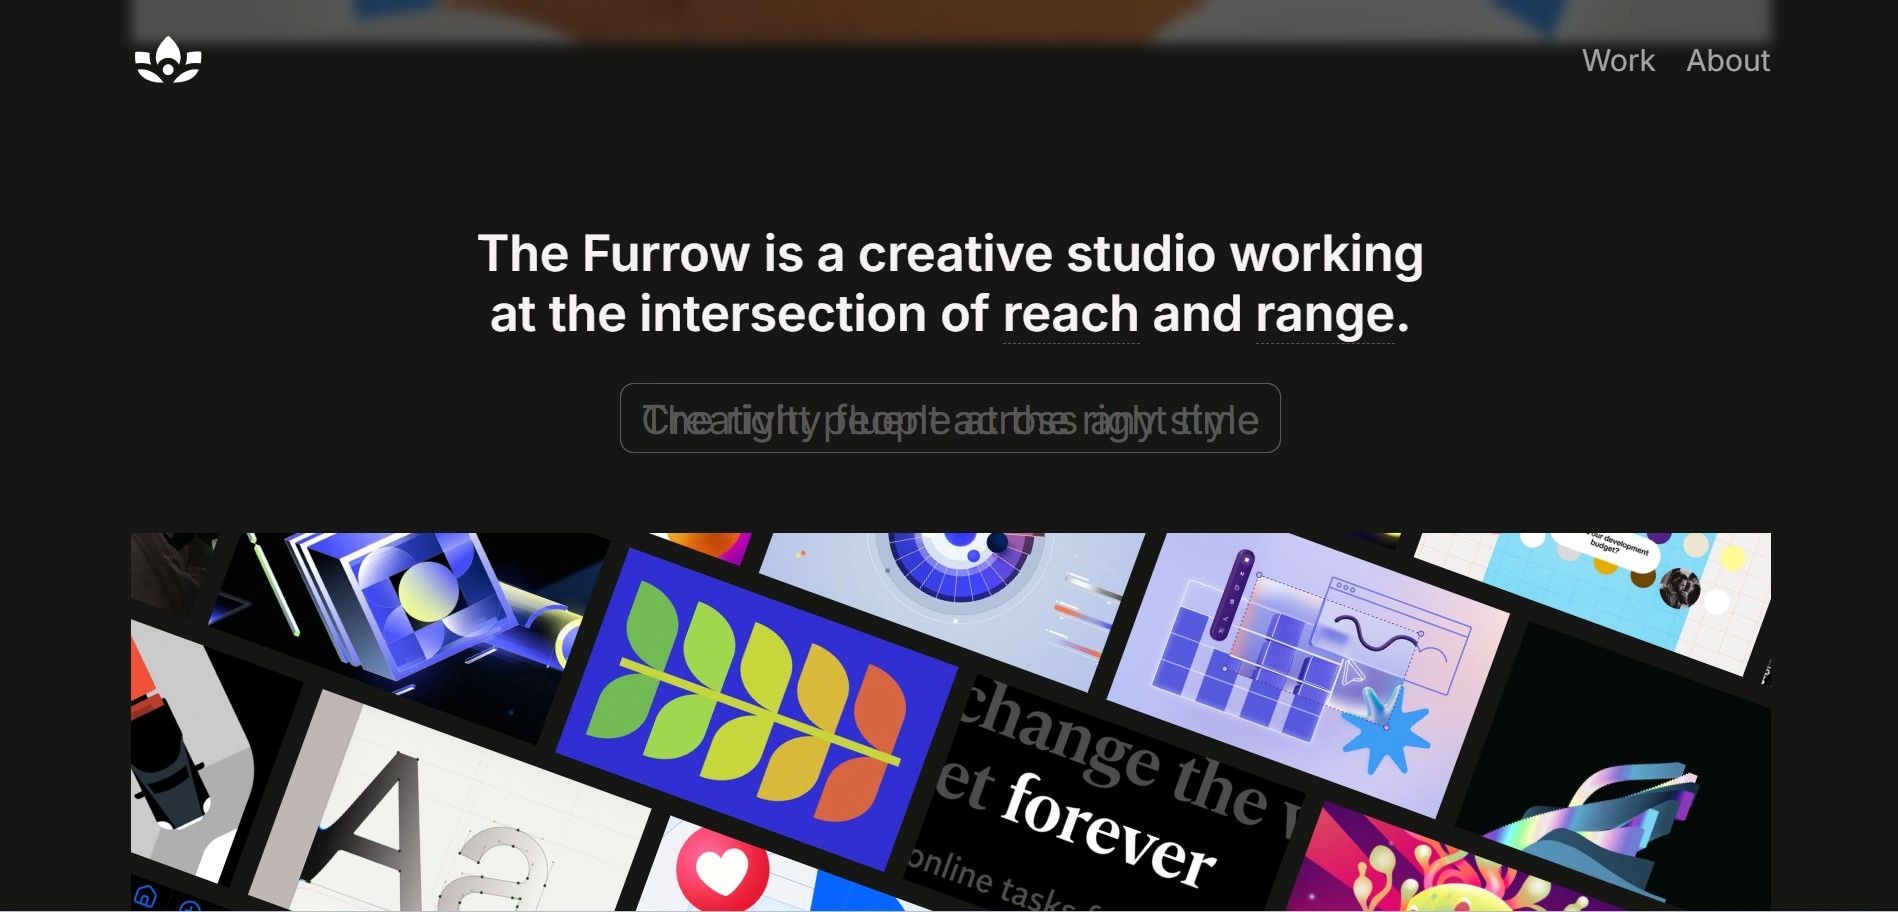Go to the About page
Screen dimensions: 1898x912
pos(1728,61)
